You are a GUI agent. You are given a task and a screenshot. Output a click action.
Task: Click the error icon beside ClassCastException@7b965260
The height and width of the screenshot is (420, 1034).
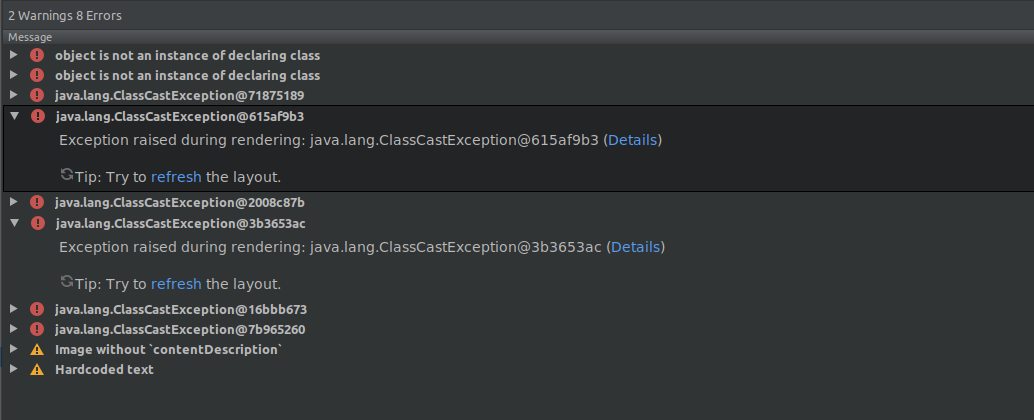pyautogui.click(x=37, y=329)
